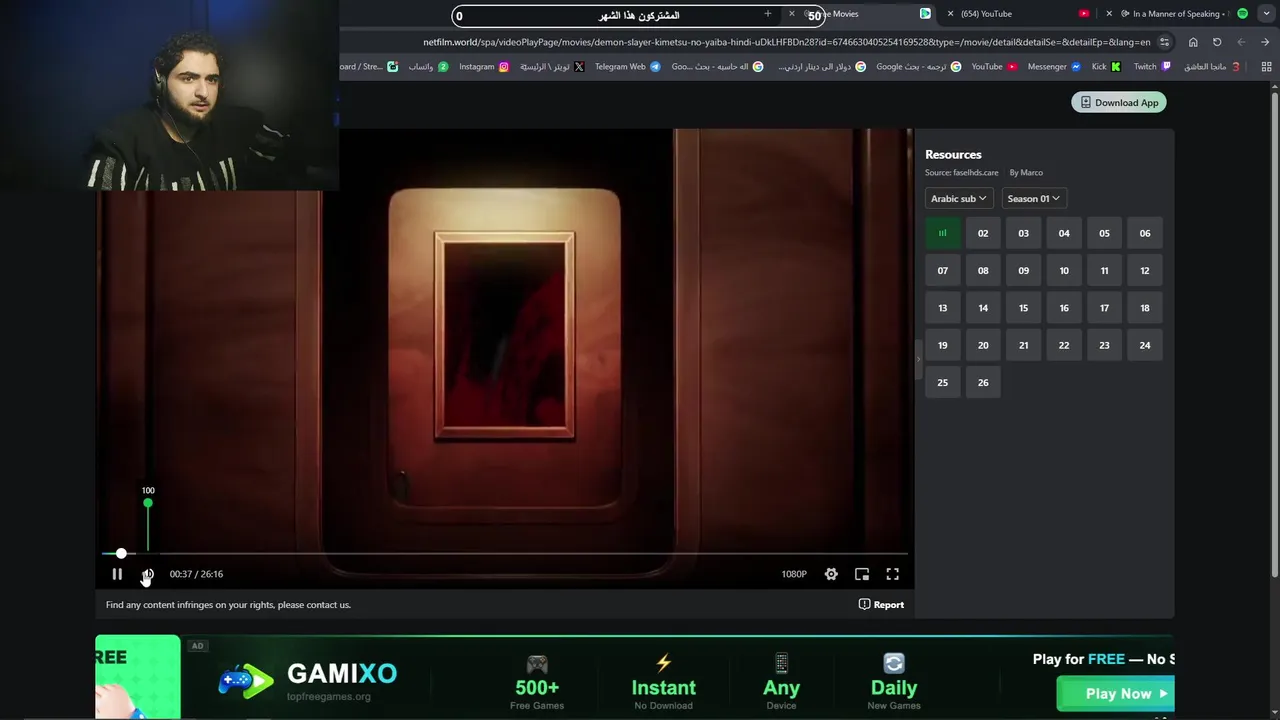Open the واتساب WhatsApp bookmark
The width and height of the screenshot is (1280, 720).
click(x=428, y=66)
